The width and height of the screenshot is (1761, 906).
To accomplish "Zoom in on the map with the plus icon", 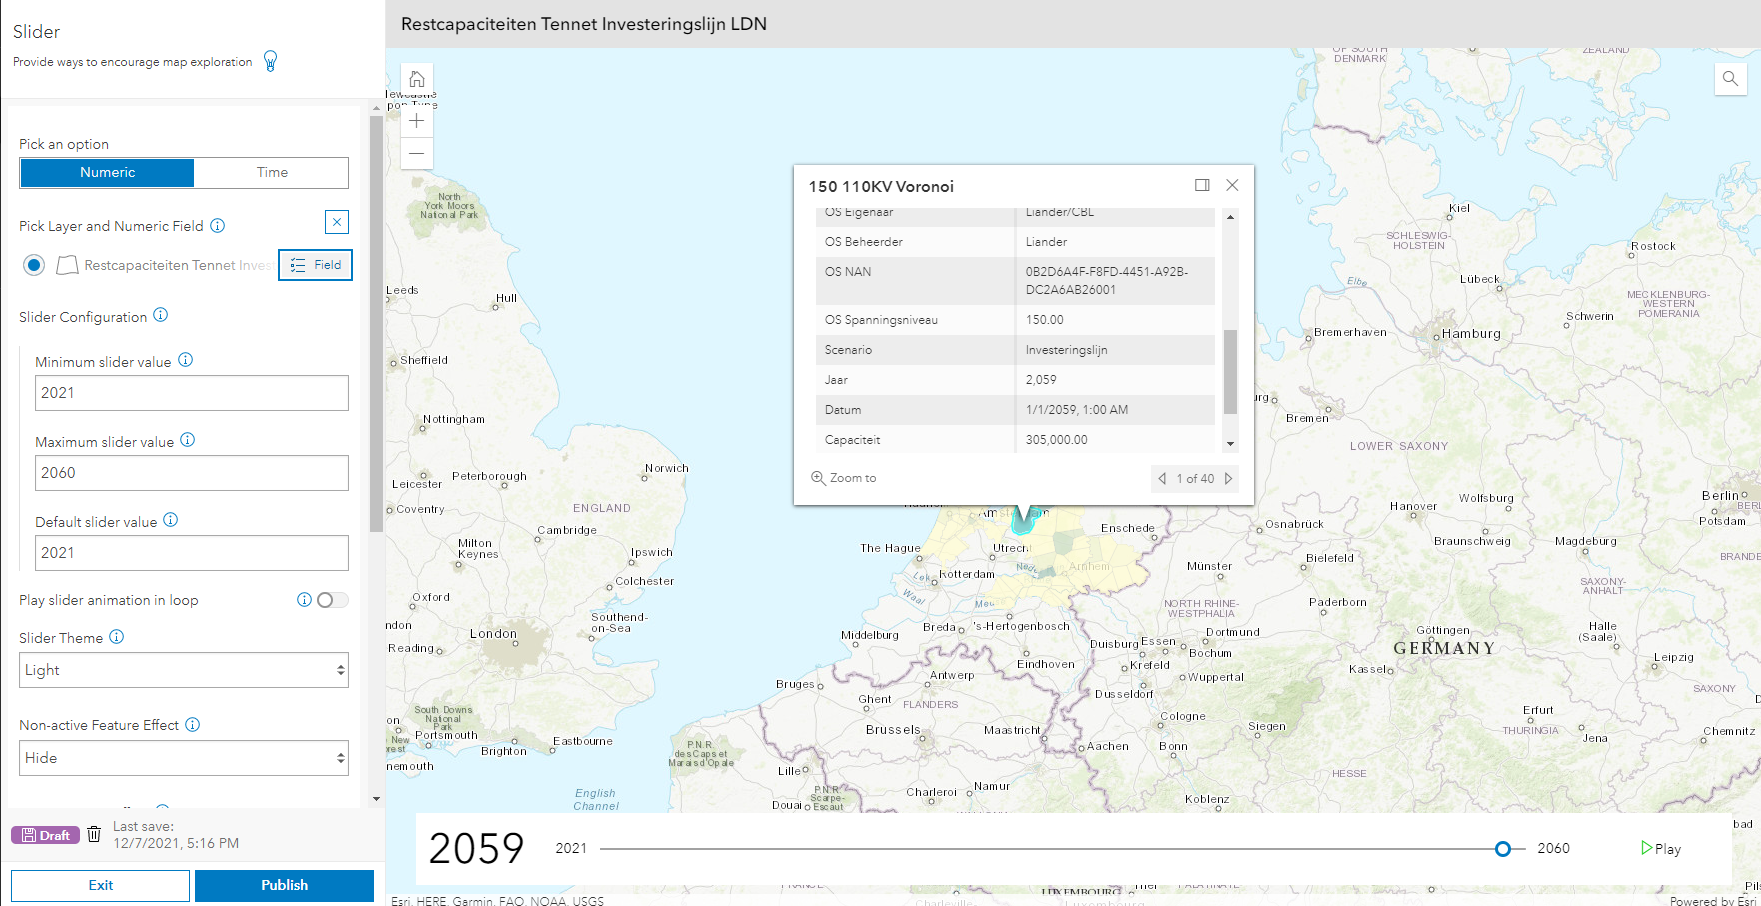I will point(416,120).
